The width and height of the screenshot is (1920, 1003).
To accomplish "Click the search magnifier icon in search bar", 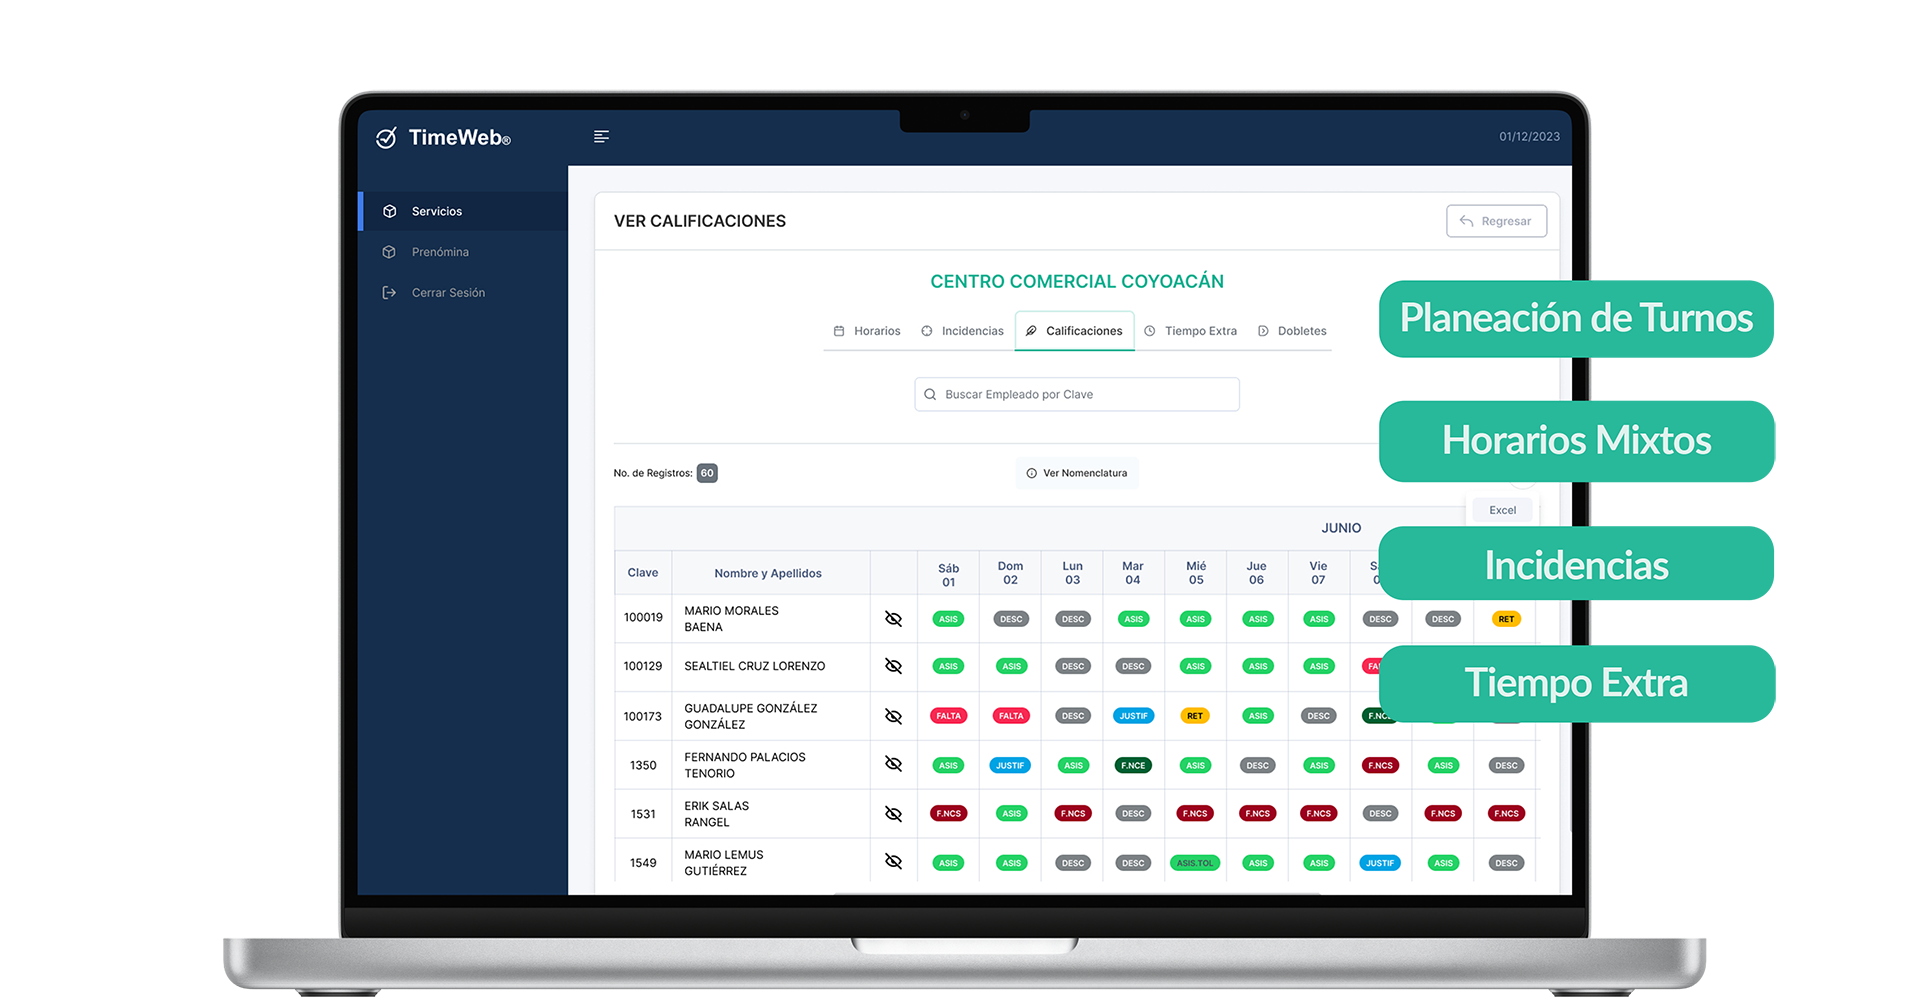I will [931, 394].
